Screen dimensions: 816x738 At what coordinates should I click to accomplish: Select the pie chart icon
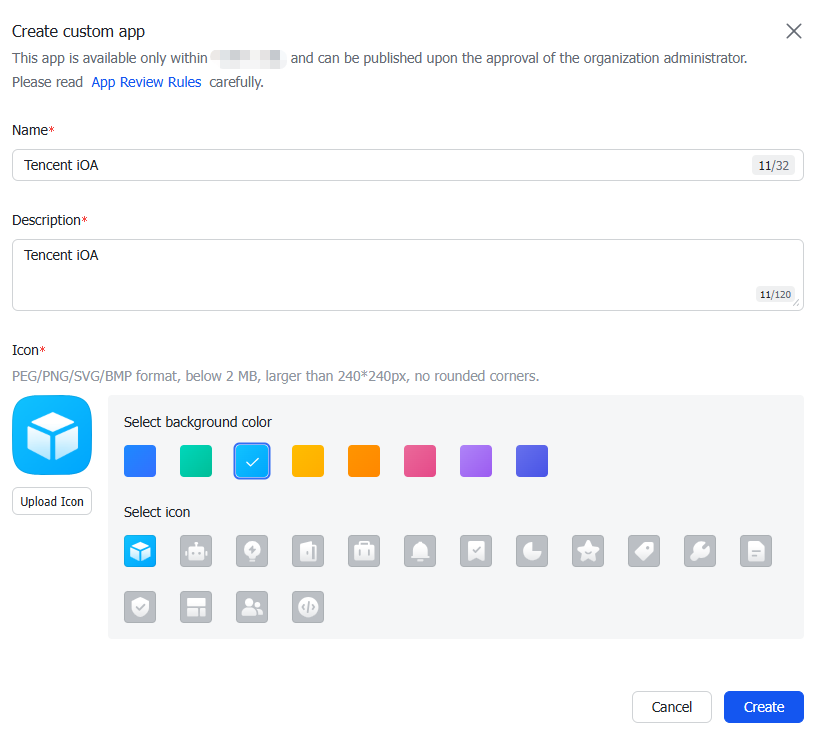pos(532,551)
